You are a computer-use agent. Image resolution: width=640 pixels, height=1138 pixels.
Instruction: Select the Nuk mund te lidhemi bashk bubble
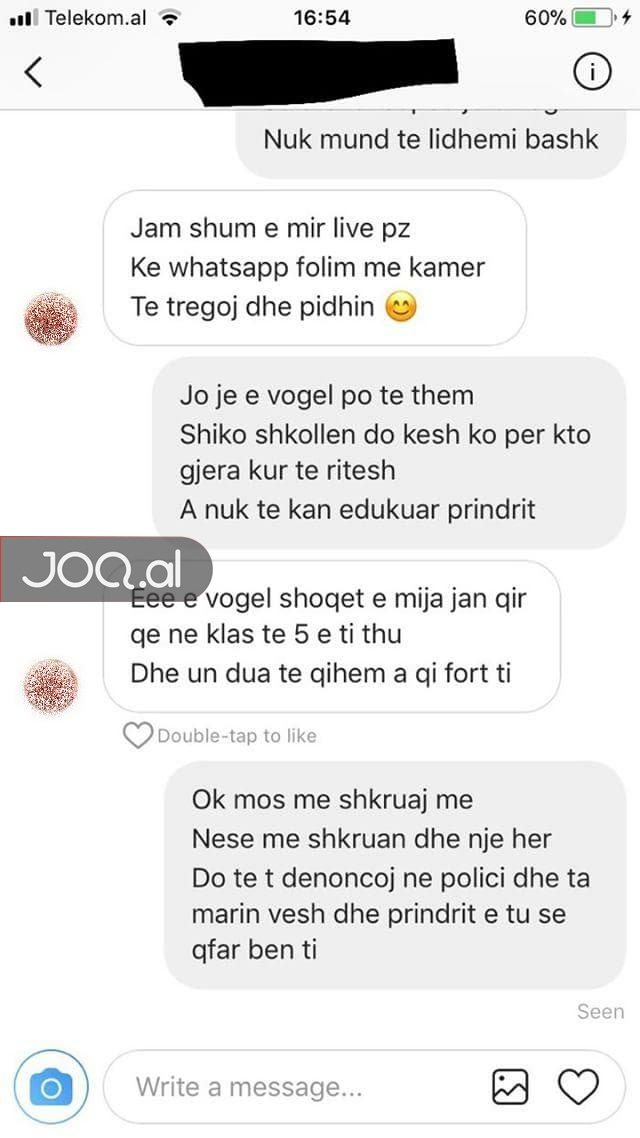[x=431, y=140]
